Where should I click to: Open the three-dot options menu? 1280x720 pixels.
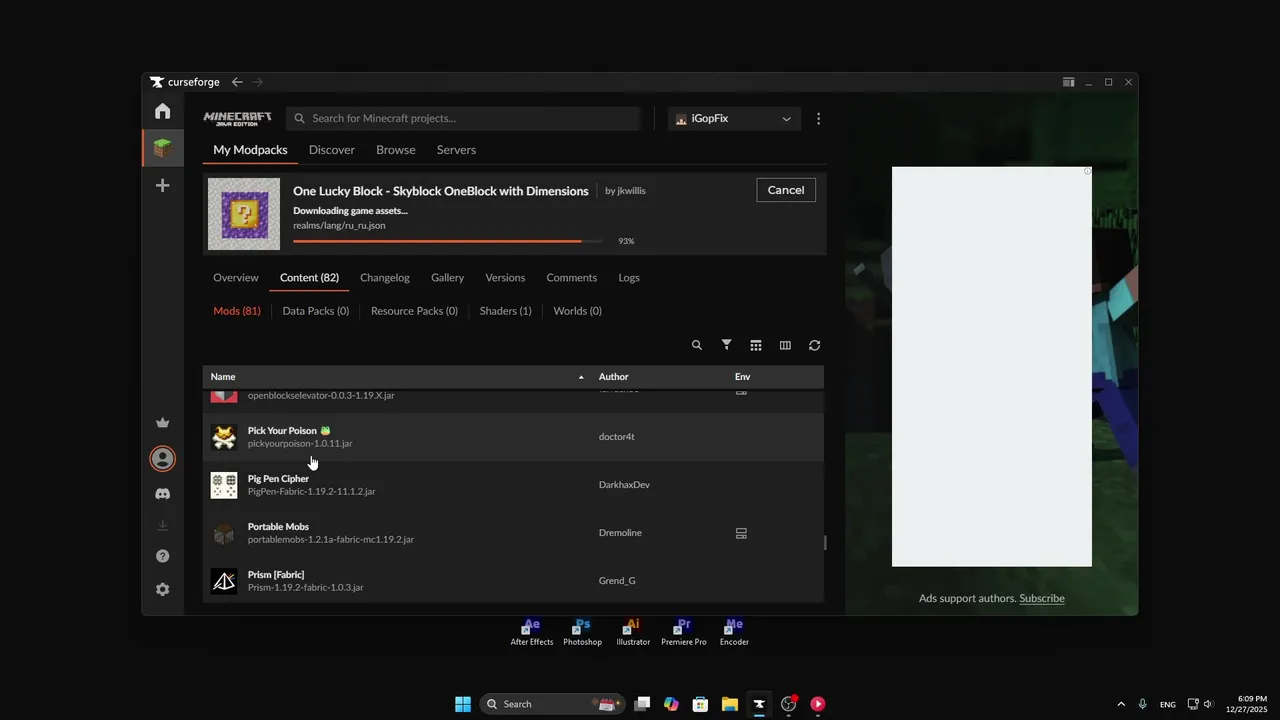pyautogui.click(x=818, y=118)
